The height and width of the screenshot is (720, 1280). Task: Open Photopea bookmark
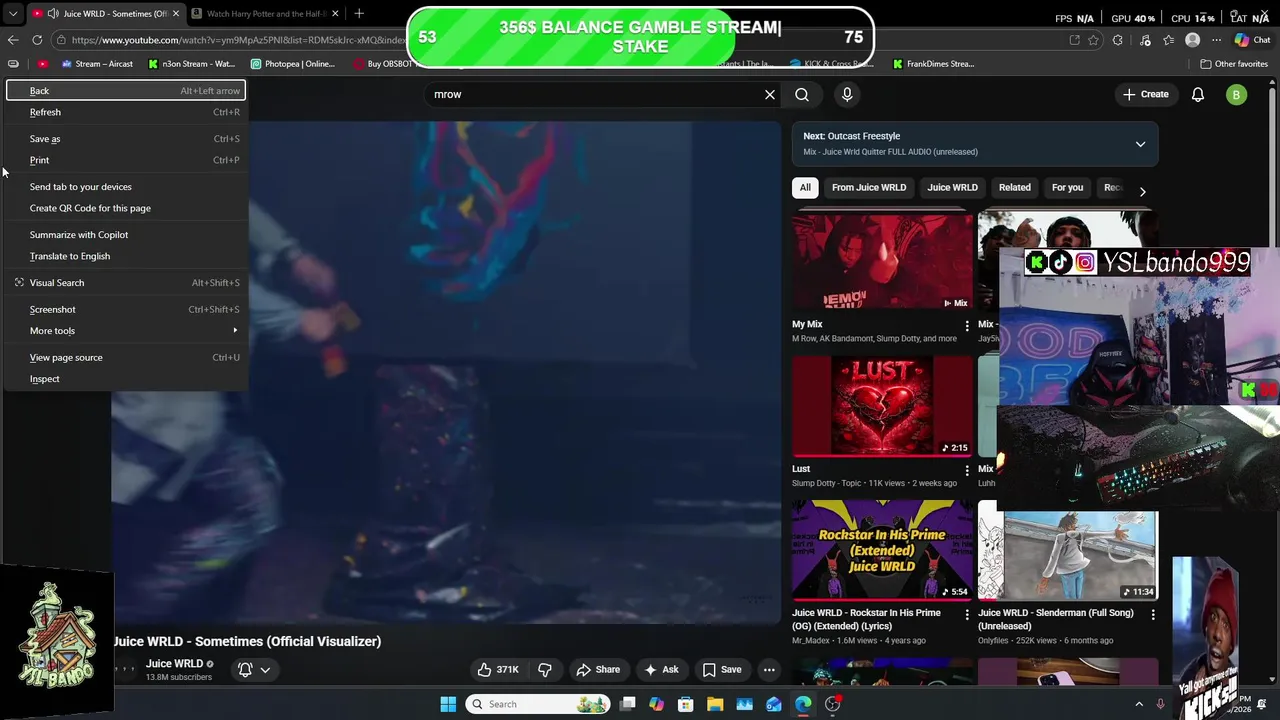pos(293,64)
